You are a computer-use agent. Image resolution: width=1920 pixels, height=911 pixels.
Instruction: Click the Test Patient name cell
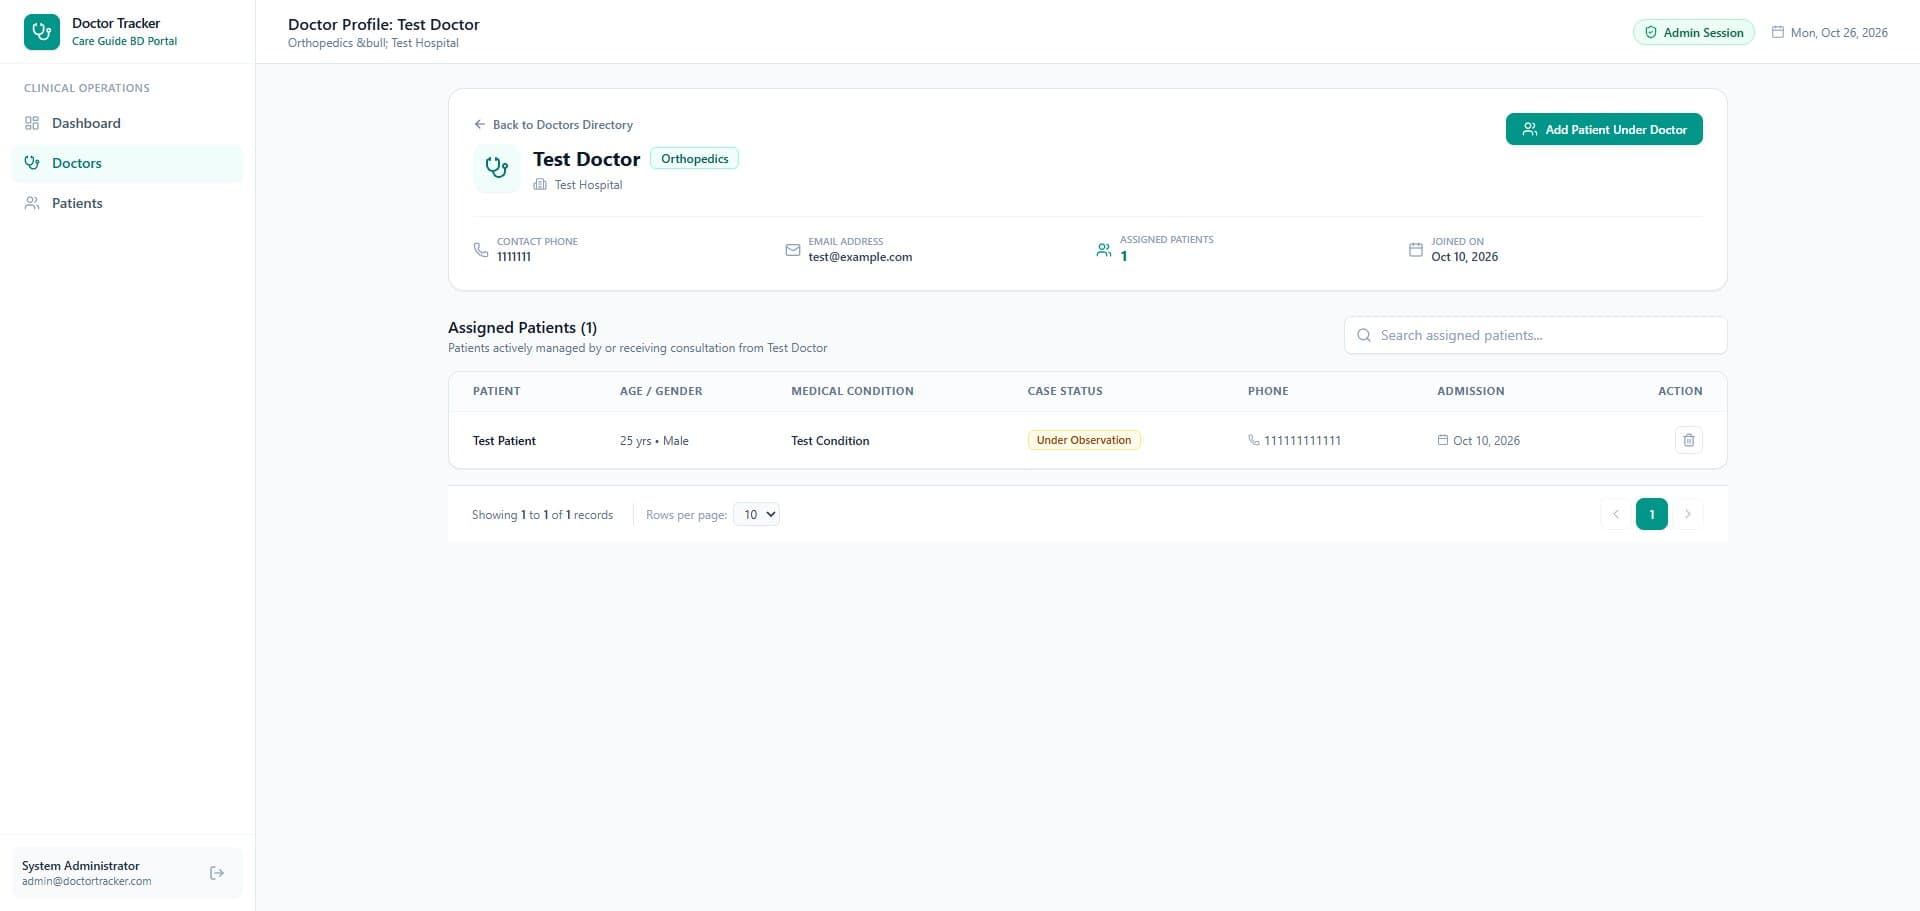pos(504,441)
